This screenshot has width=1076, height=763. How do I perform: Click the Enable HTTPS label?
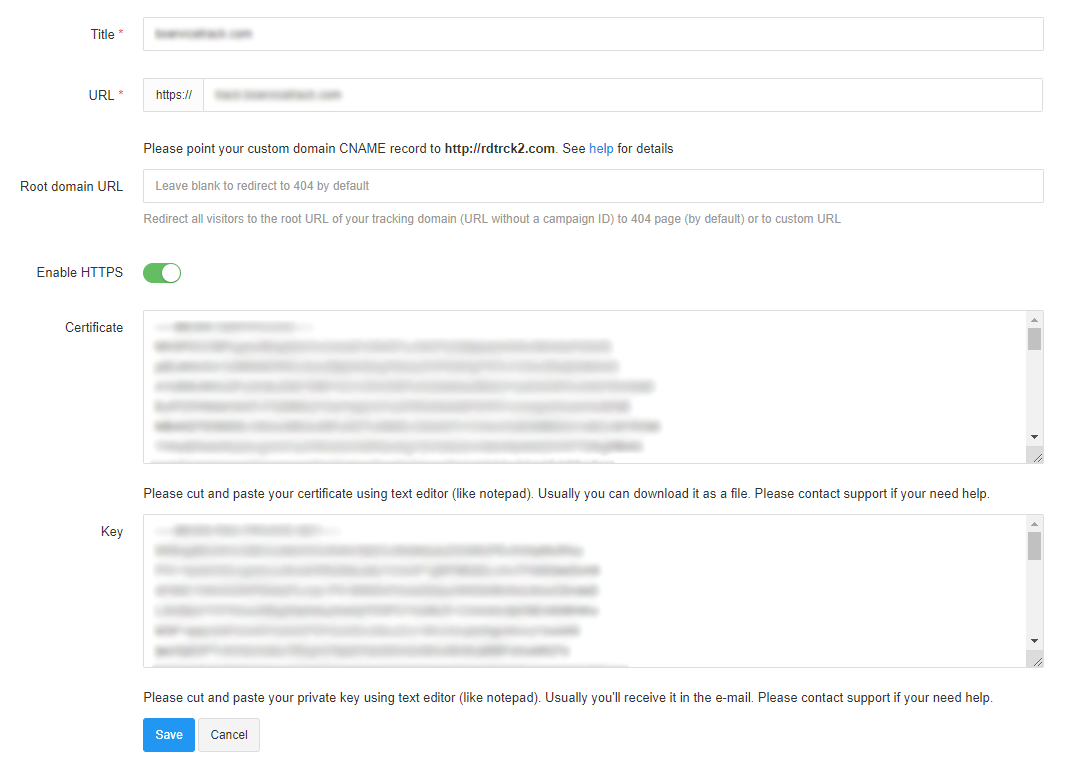coord(80,272)
